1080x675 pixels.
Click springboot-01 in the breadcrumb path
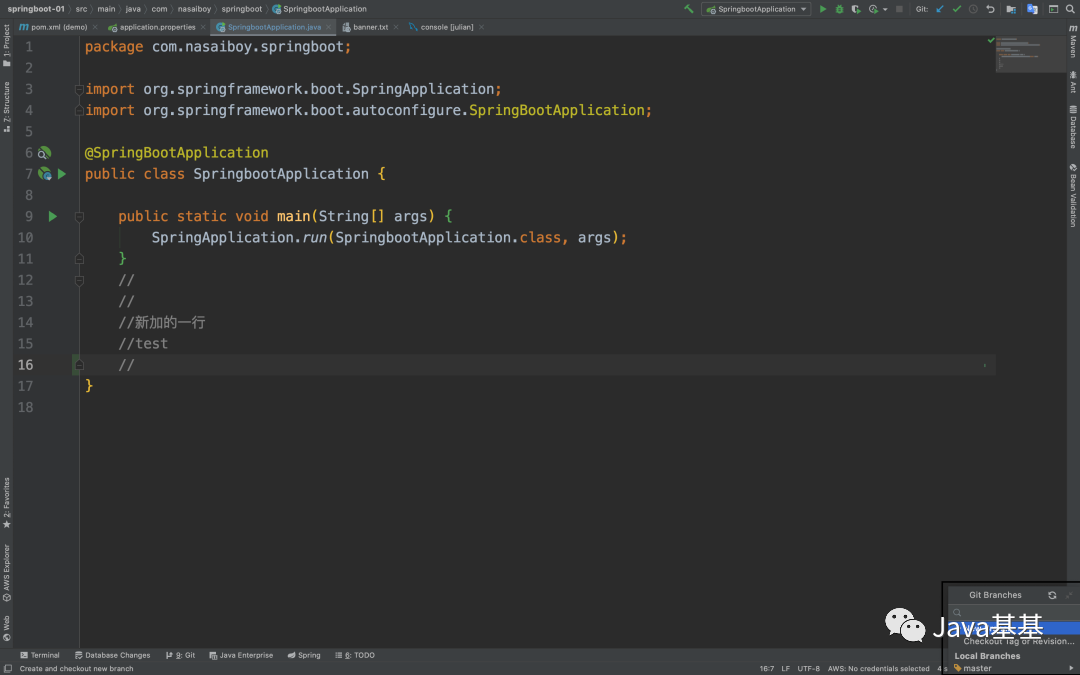pos(36,9)
